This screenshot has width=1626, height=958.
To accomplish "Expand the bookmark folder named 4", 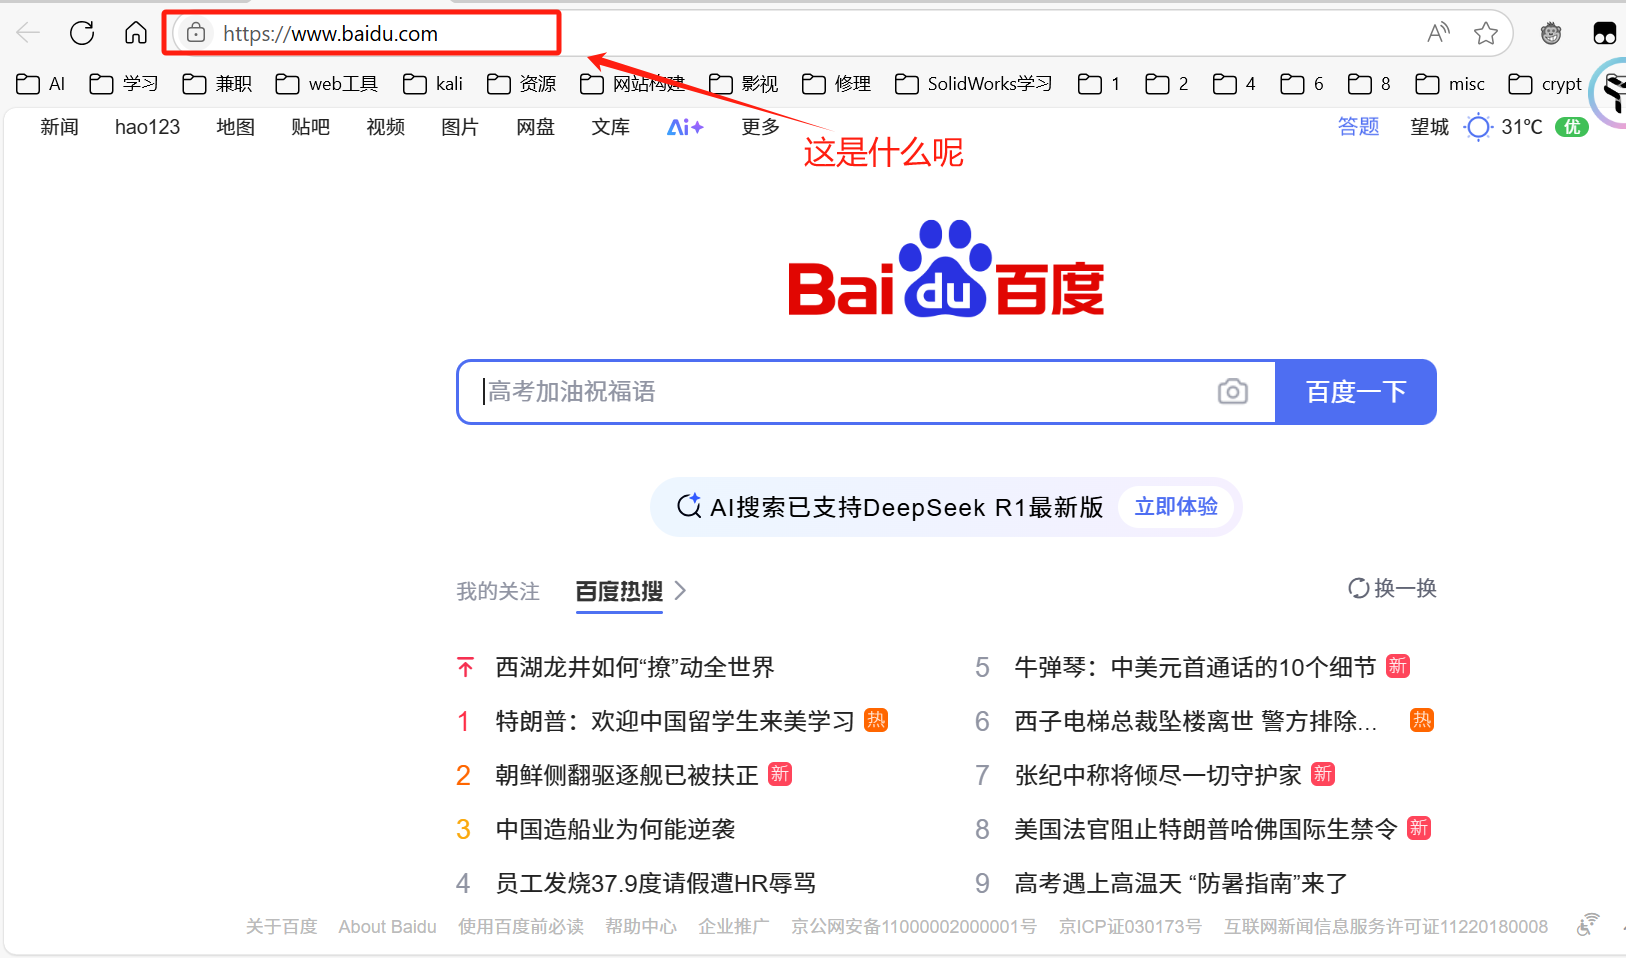I will 1234,84.
